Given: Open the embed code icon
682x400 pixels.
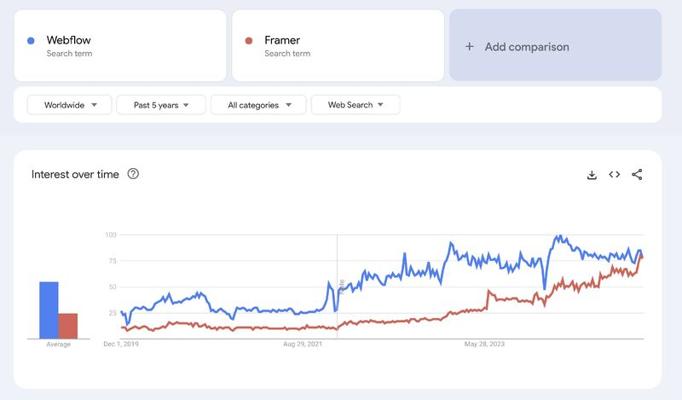Looking at the screenshot, I should 614,174.
